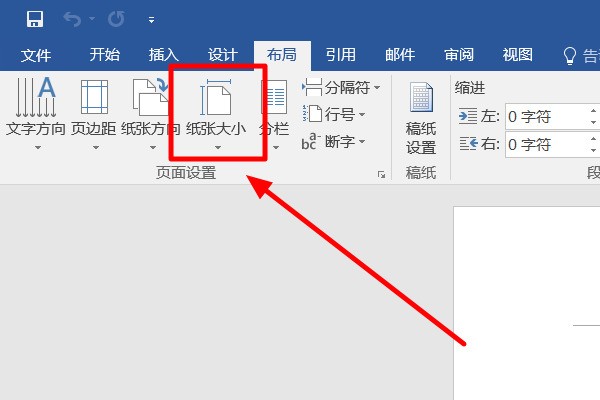The width and height of the screenshot is (600, 400).
Task: Click the Undo arrow icon
Action: tap(71, 18)
